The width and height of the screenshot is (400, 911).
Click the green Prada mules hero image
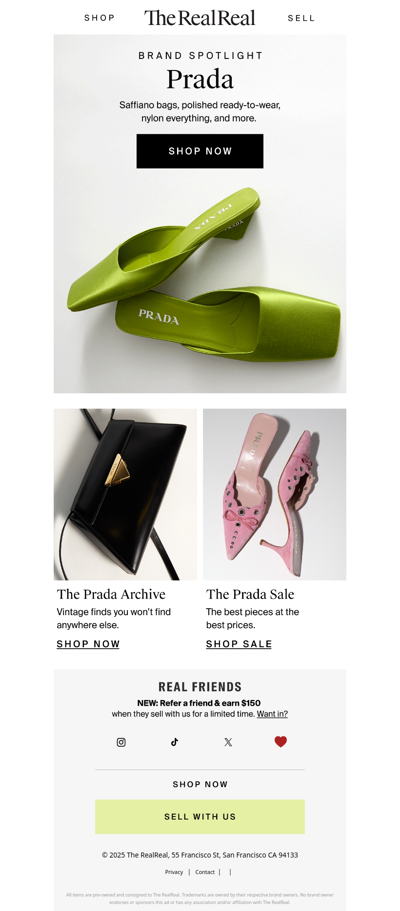[x=200, y=279]
